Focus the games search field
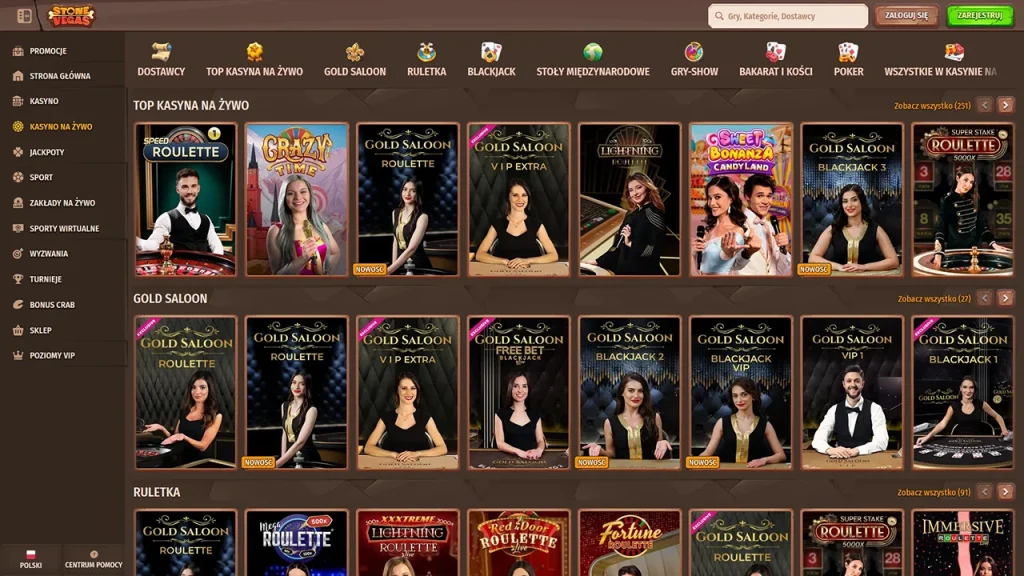This screenshot has height=576, width=1024. pyautogui.click(x=788, y=16)
